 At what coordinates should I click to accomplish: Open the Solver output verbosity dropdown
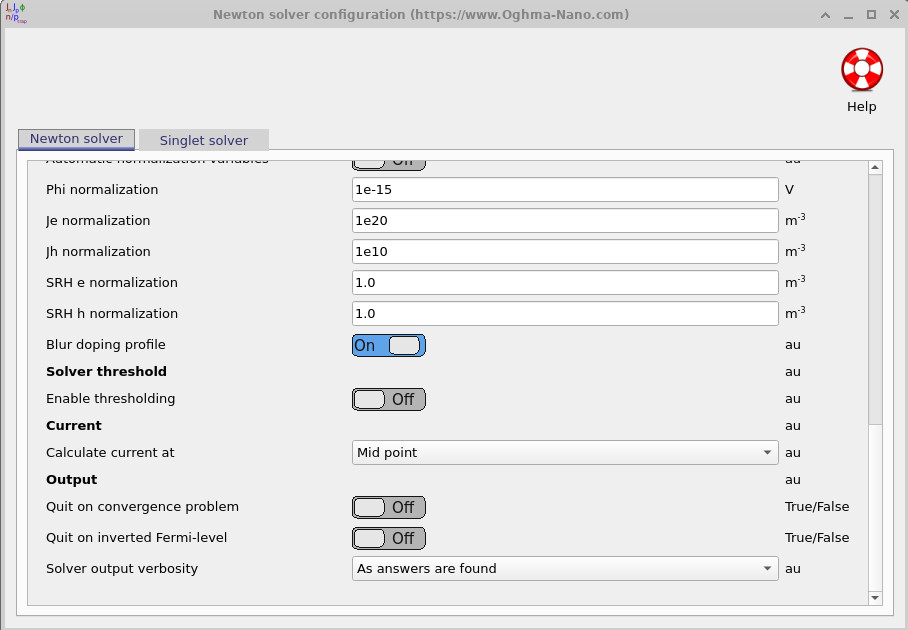point(565,568)
